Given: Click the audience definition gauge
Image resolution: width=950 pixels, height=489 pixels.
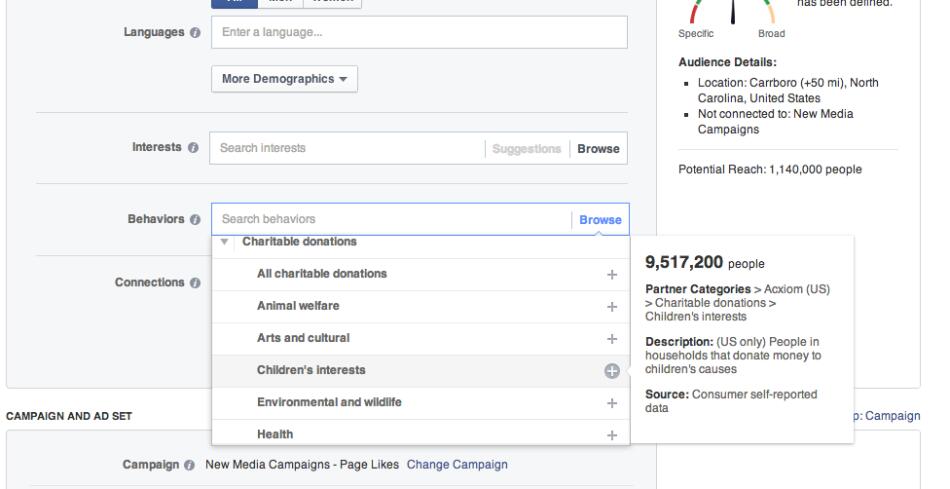Looking at the screenshot, I should tap(732, 12).
